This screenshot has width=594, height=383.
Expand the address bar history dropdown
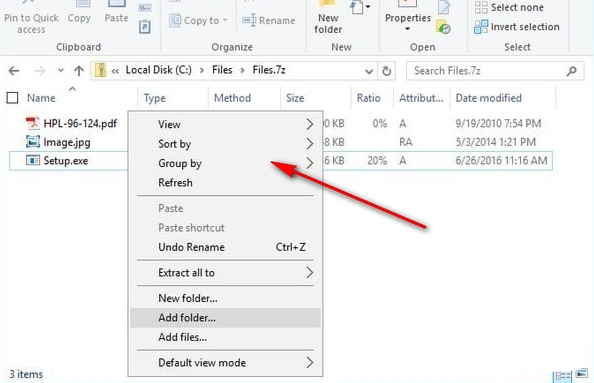pos(369,71)
